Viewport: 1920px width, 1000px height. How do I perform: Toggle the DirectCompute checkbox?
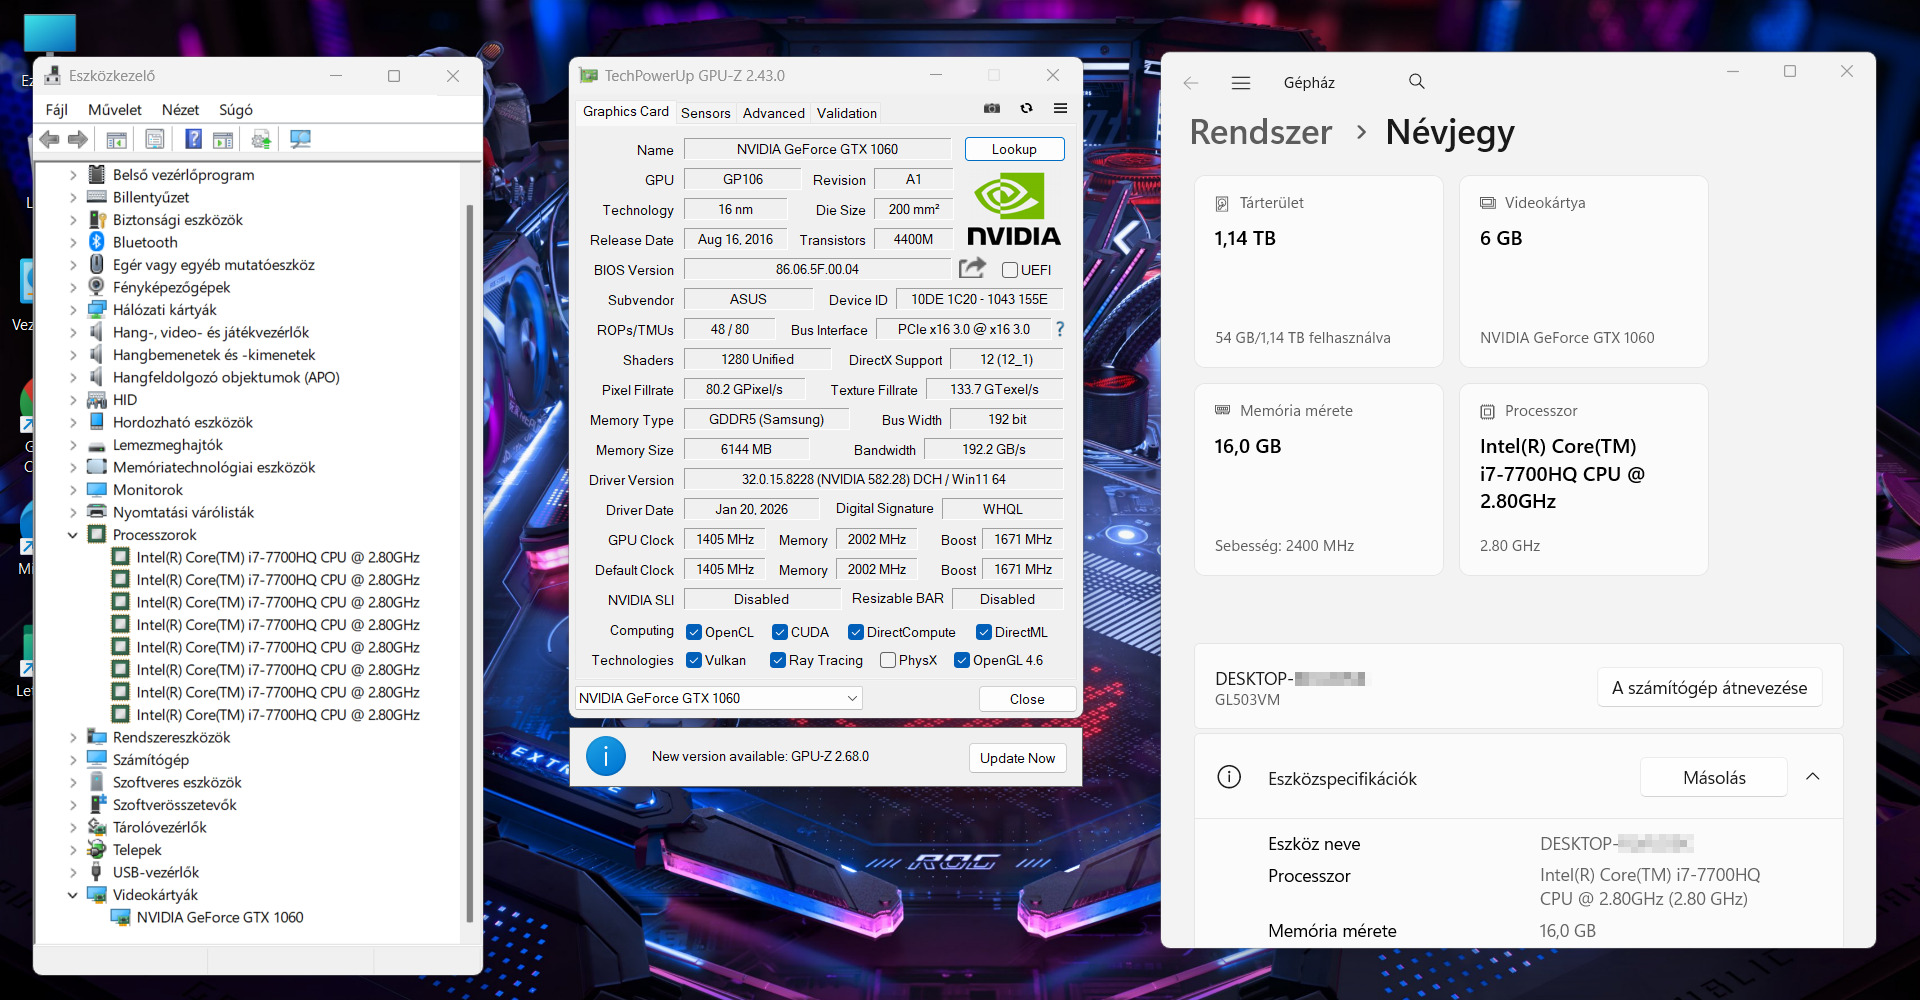click(x=856, y=632)
